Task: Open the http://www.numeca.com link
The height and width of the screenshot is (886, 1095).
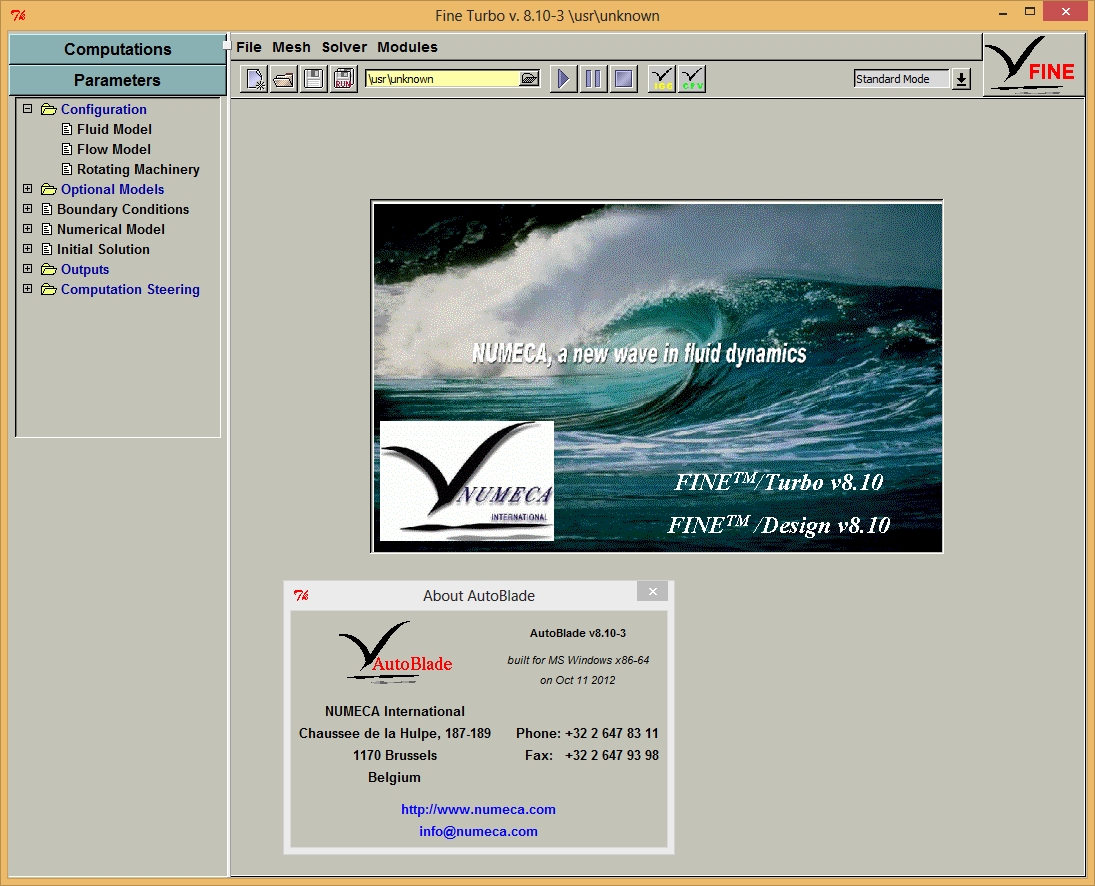Action: (478, 809)
